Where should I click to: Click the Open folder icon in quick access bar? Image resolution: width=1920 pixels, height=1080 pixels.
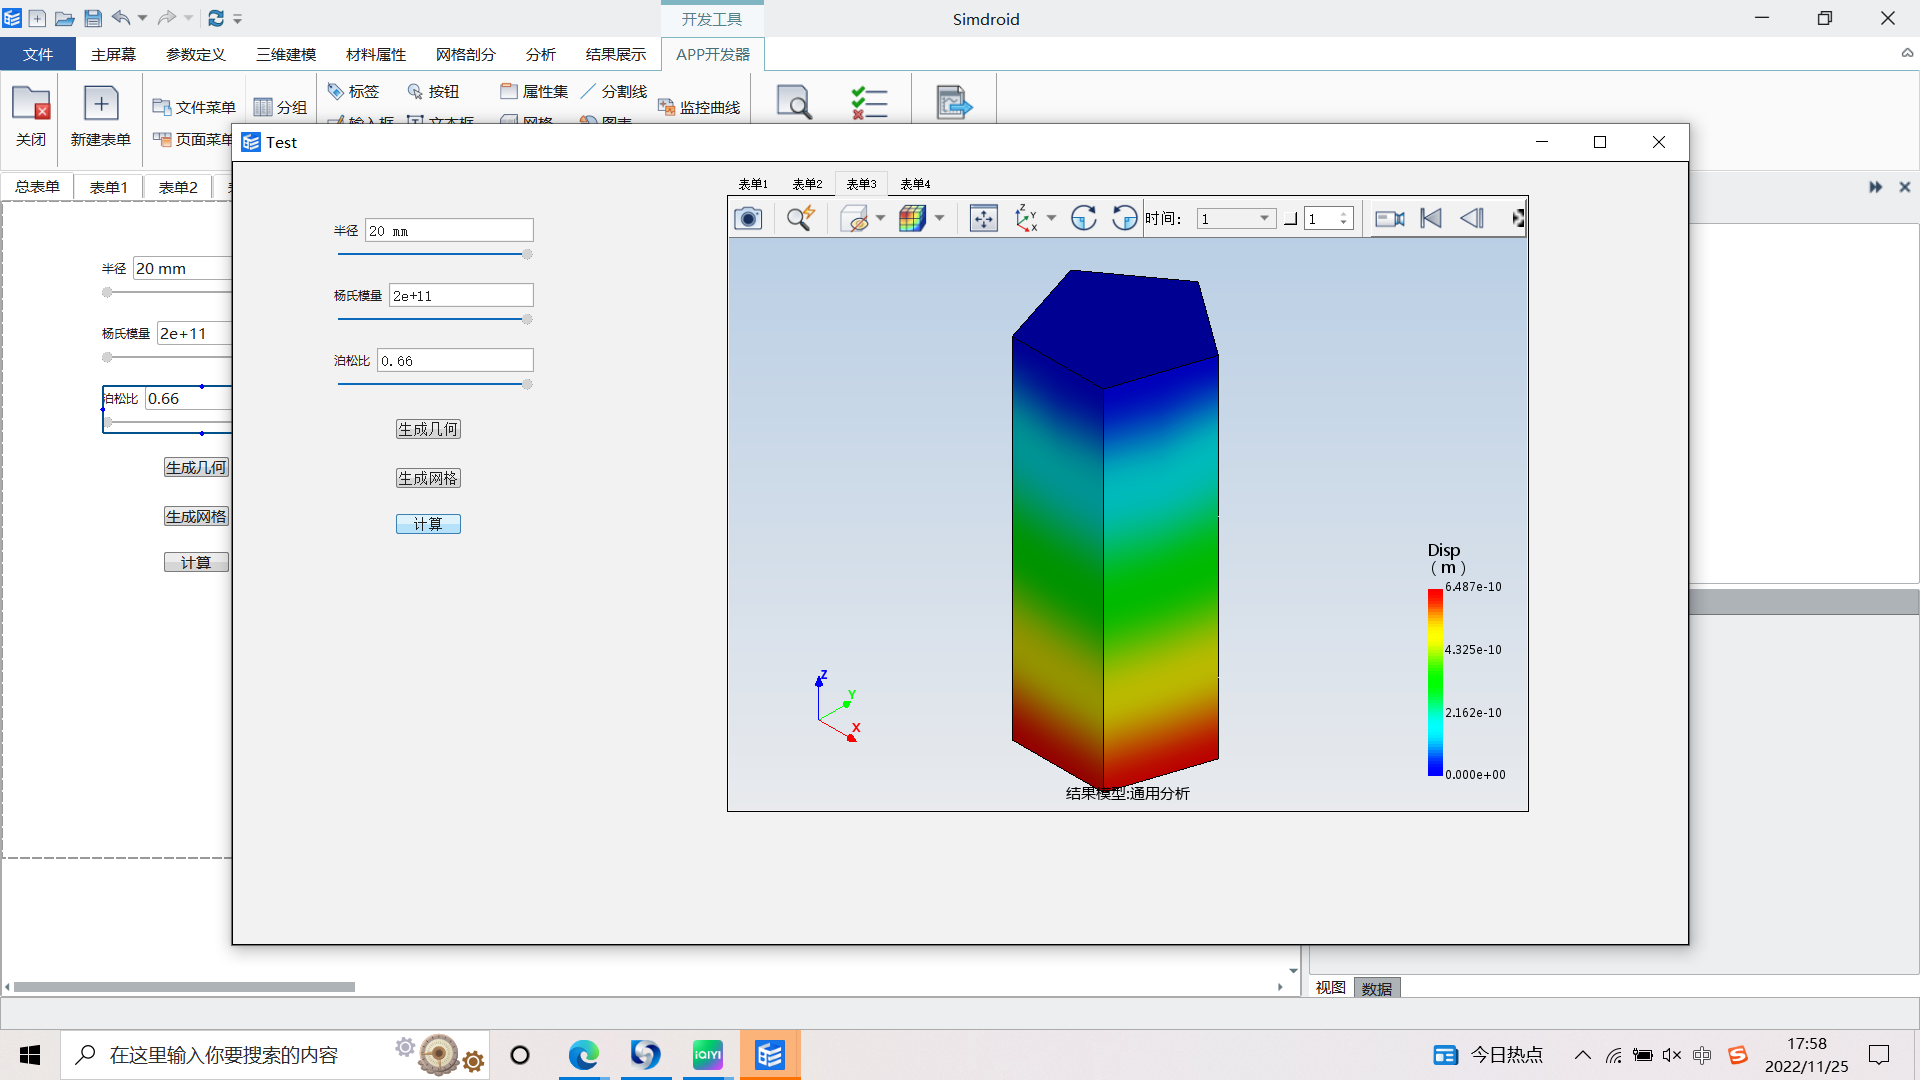point(64,18)
